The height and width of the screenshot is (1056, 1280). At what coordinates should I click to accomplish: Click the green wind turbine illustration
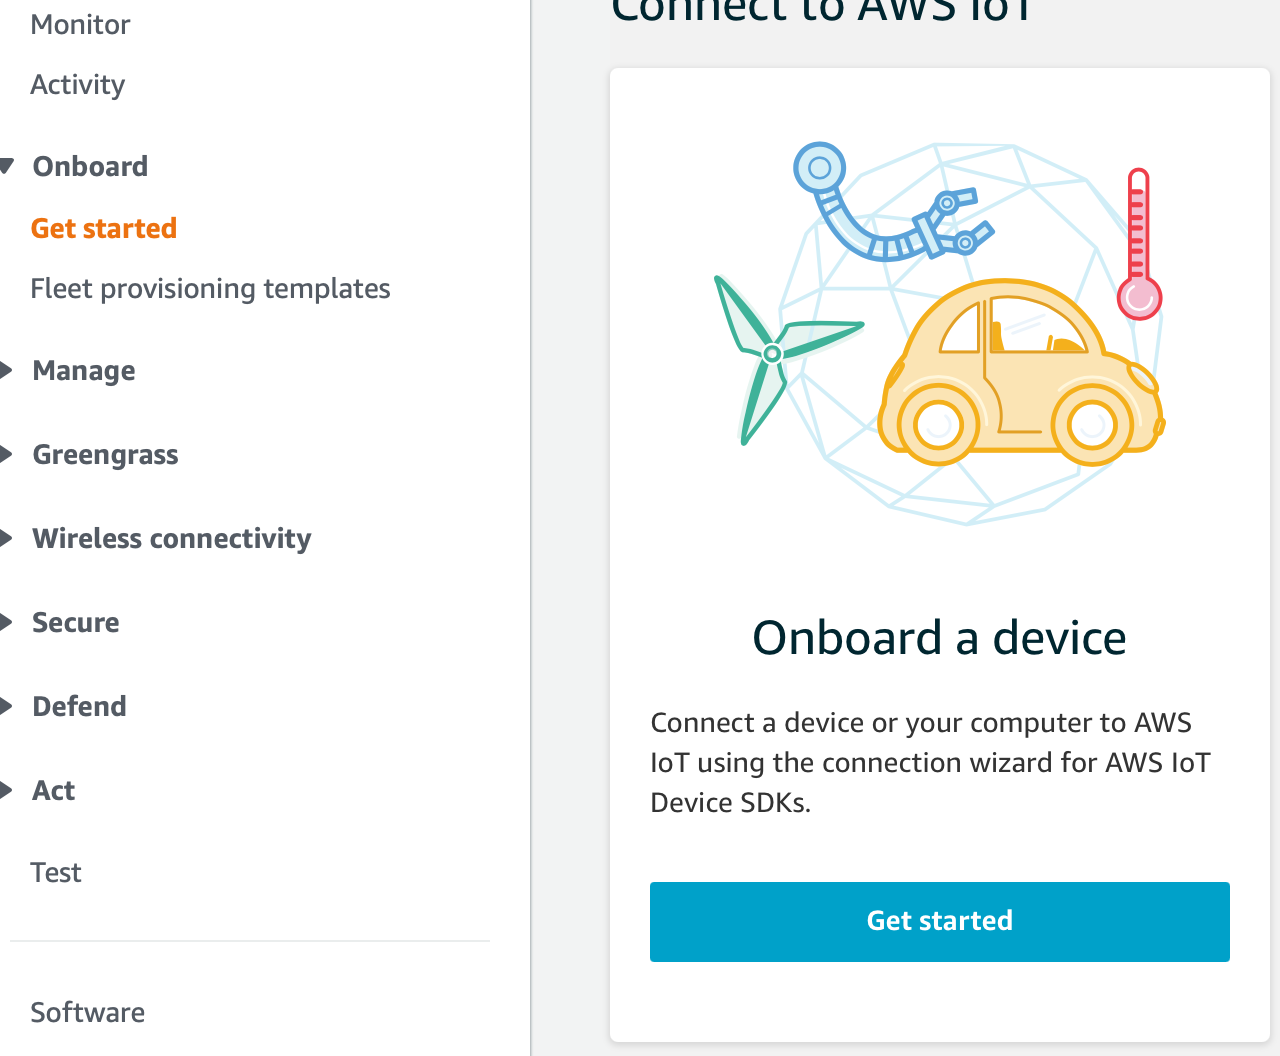(x=775, y=355)
